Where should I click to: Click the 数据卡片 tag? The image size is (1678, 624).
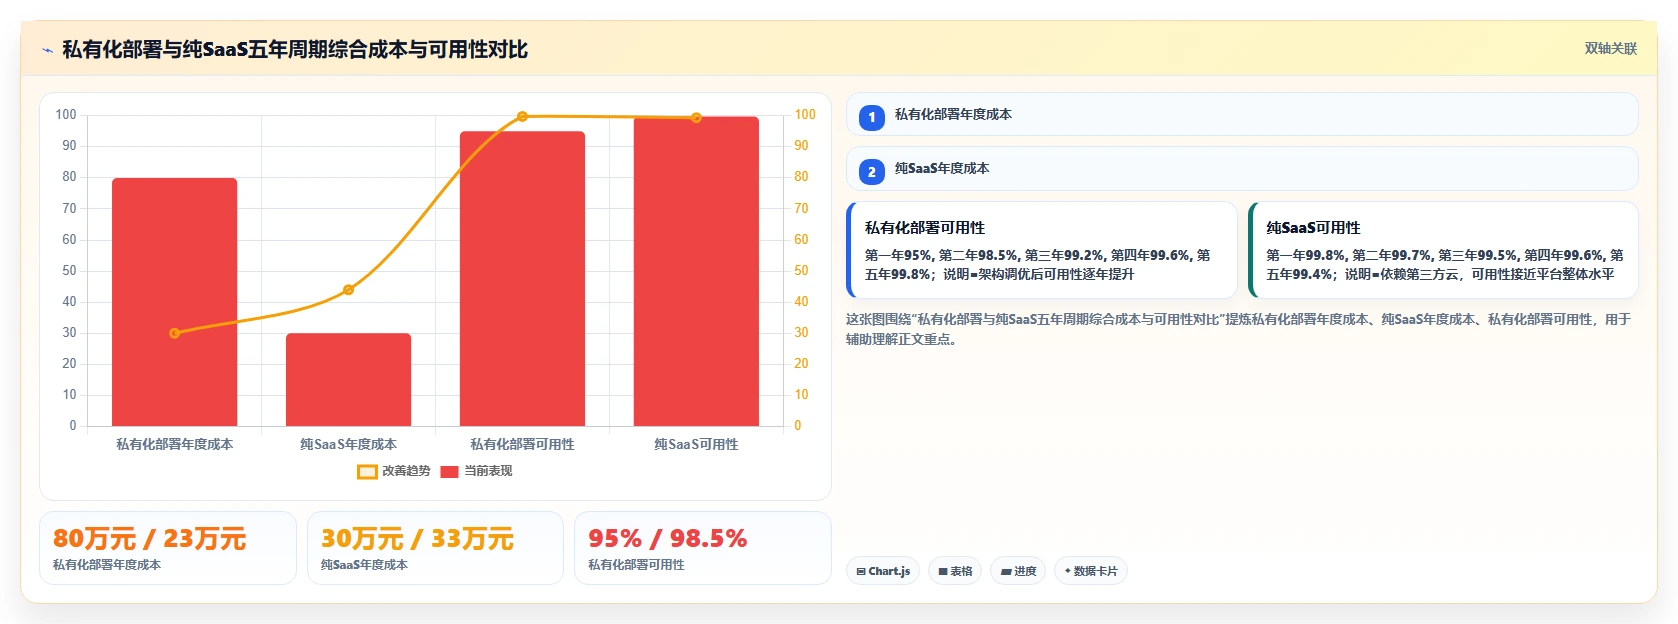[x=1090, y=571]
